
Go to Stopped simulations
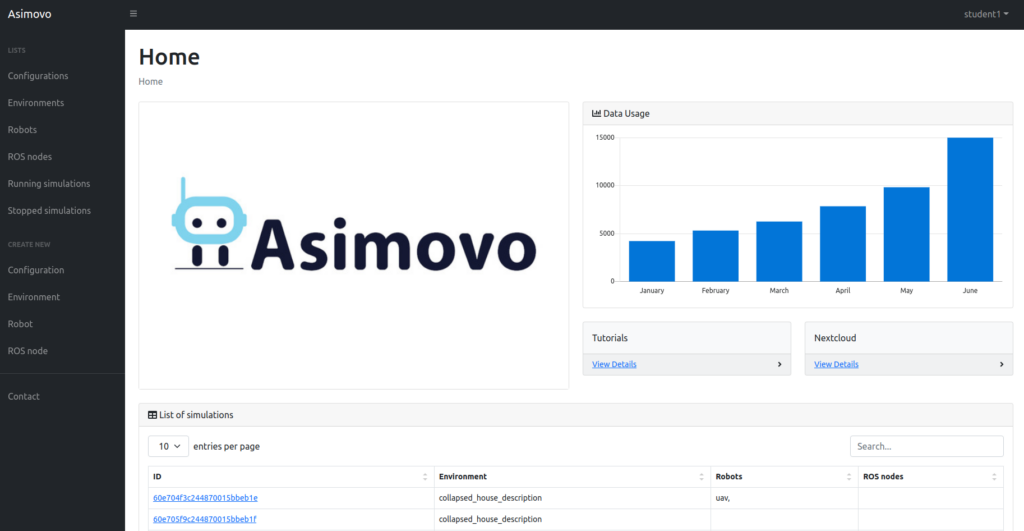[x=49, y=210]
